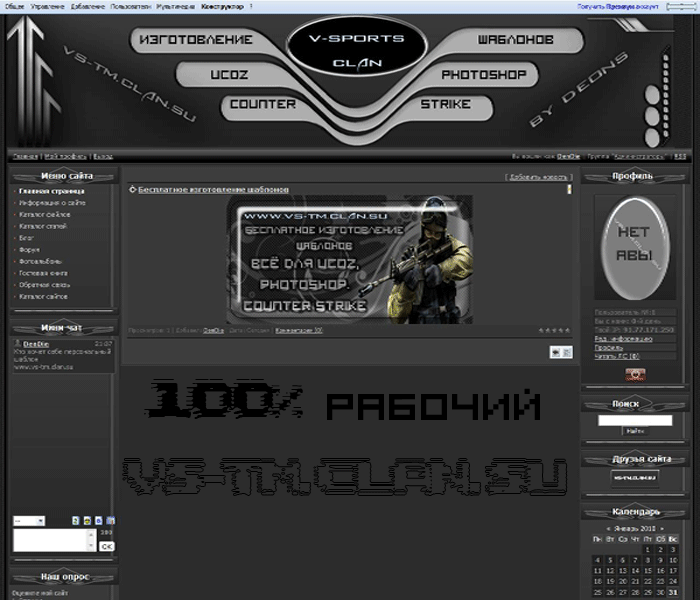This screenshot has height=600, width=700.
Task: Open the Читать ЛС private messages link
Action: tap(617, 356)
